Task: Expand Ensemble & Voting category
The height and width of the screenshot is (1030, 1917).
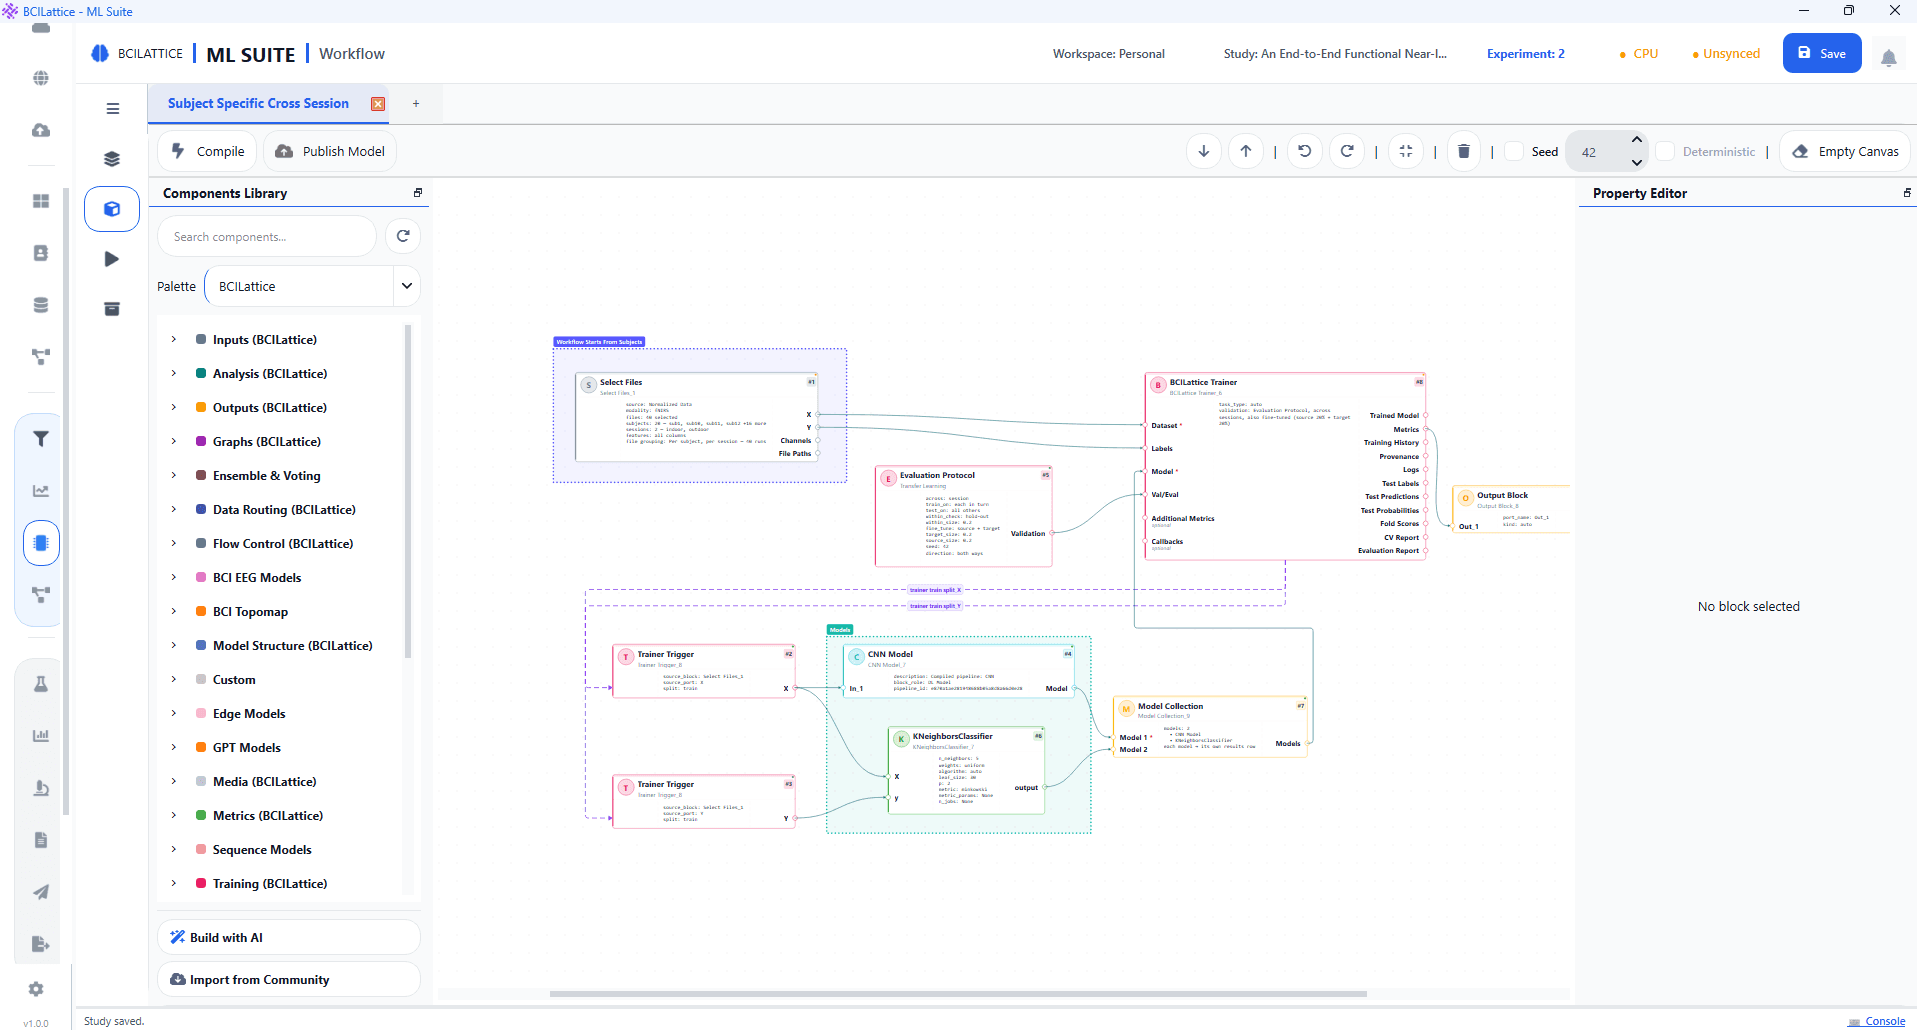Action: (x=174, y=476)
